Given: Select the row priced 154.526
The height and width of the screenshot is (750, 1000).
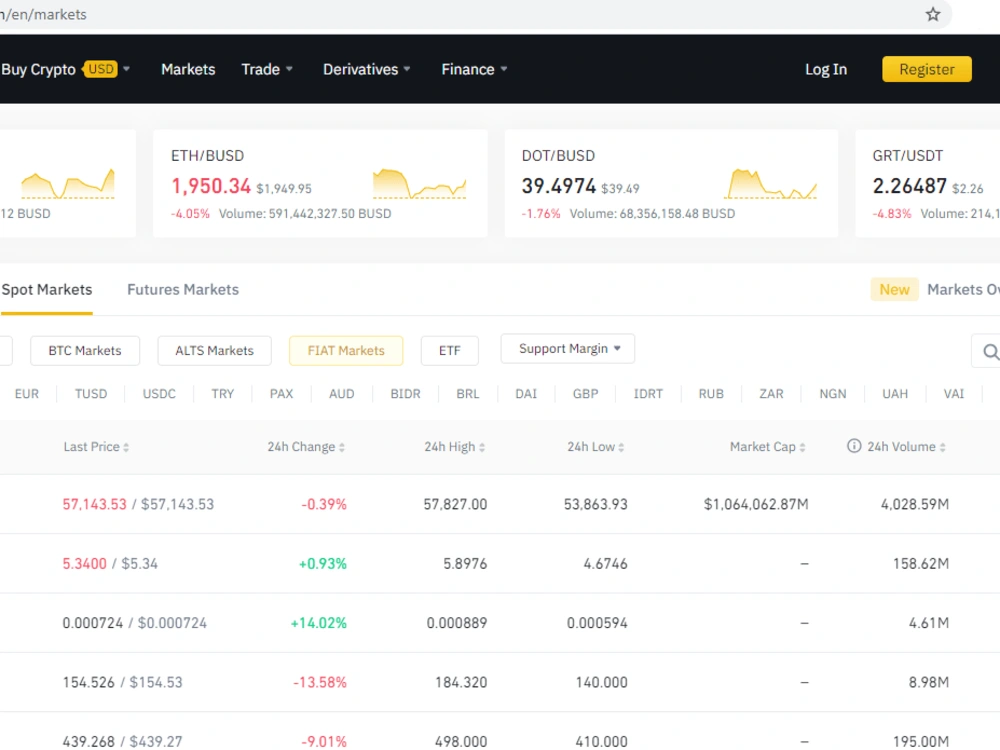Looking at the screenshot, I should pos(500,682).
